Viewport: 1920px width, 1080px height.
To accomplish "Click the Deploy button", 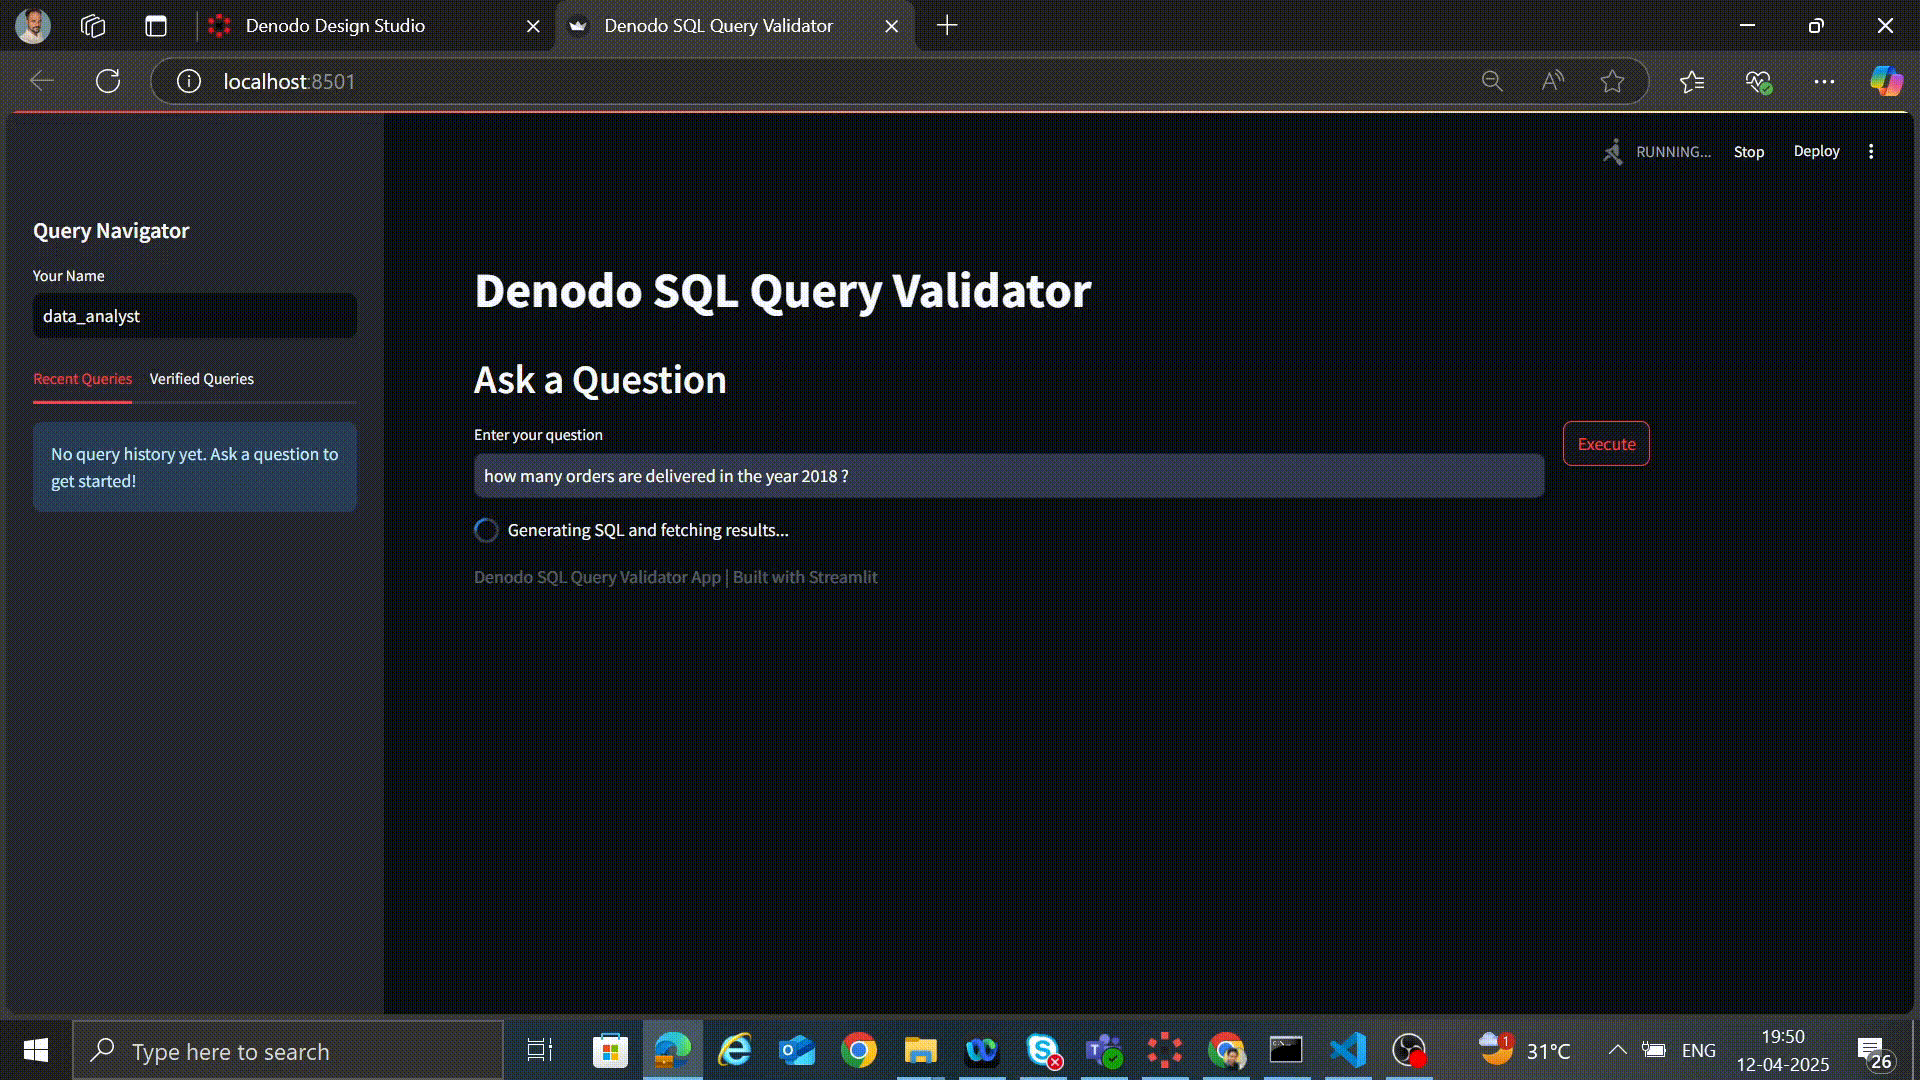I will (x=1816, y=151).
